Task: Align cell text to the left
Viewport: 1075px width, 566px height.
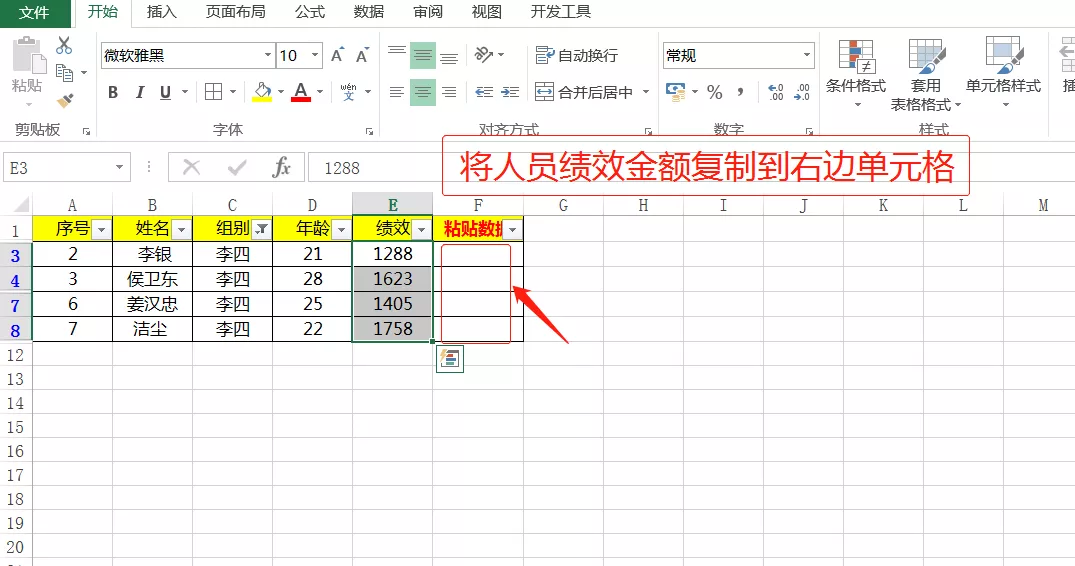Action: [x=397, y=92]
